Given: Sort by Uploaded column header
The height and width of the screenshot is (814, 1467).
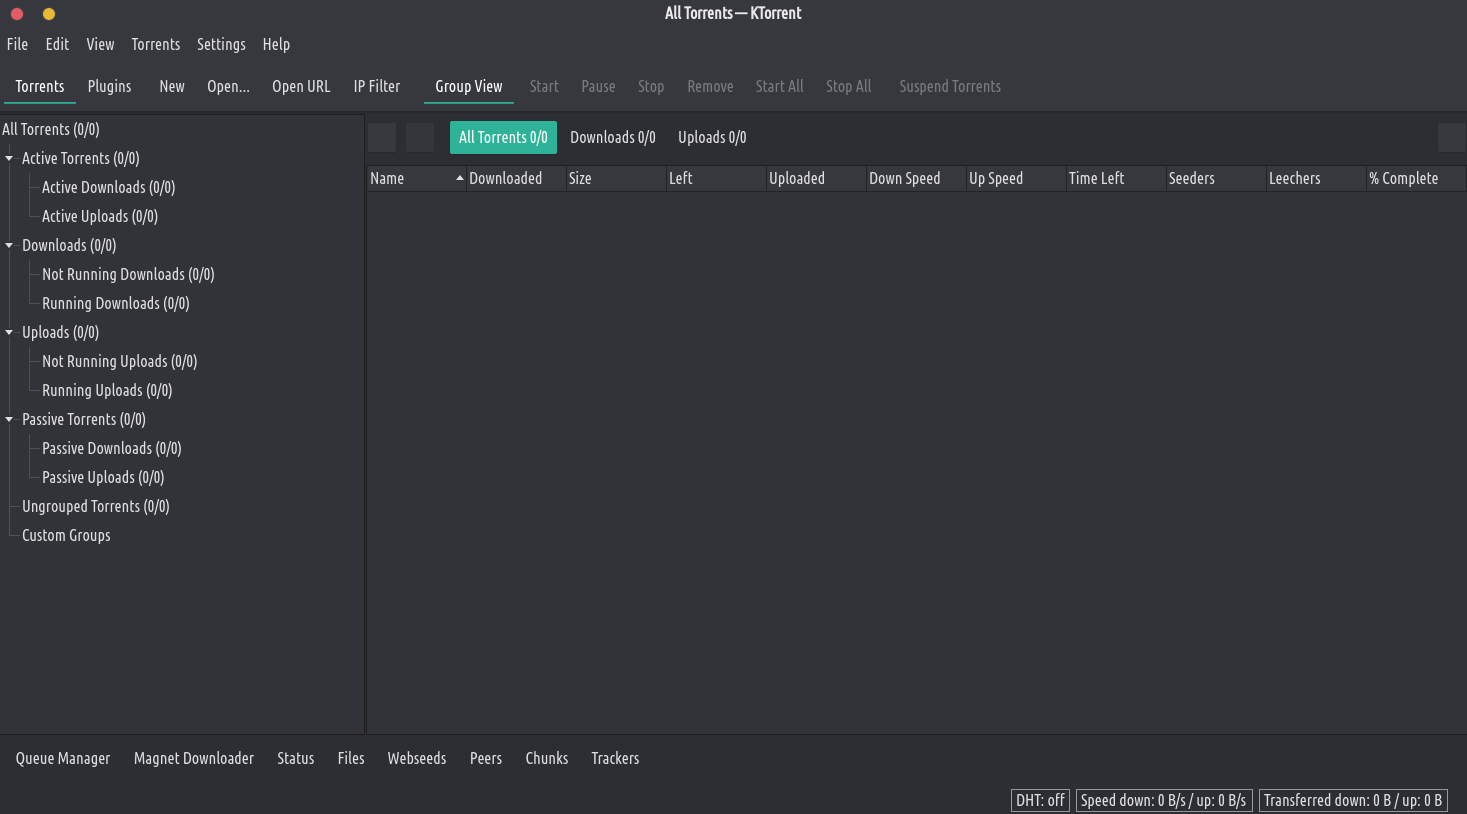Looking at the screenshot, I should click(816, 178).
